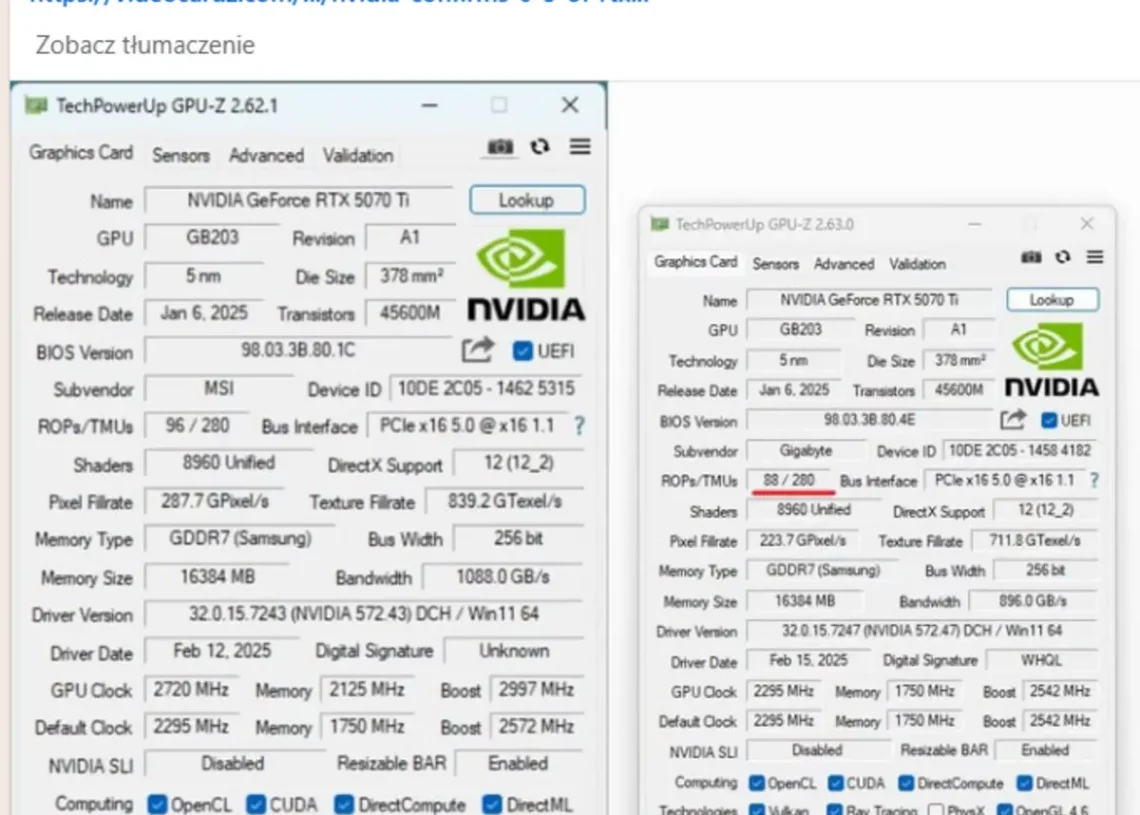Click the Bus Interface question mark in GPU-Z 2.62.1

[579, 425]
